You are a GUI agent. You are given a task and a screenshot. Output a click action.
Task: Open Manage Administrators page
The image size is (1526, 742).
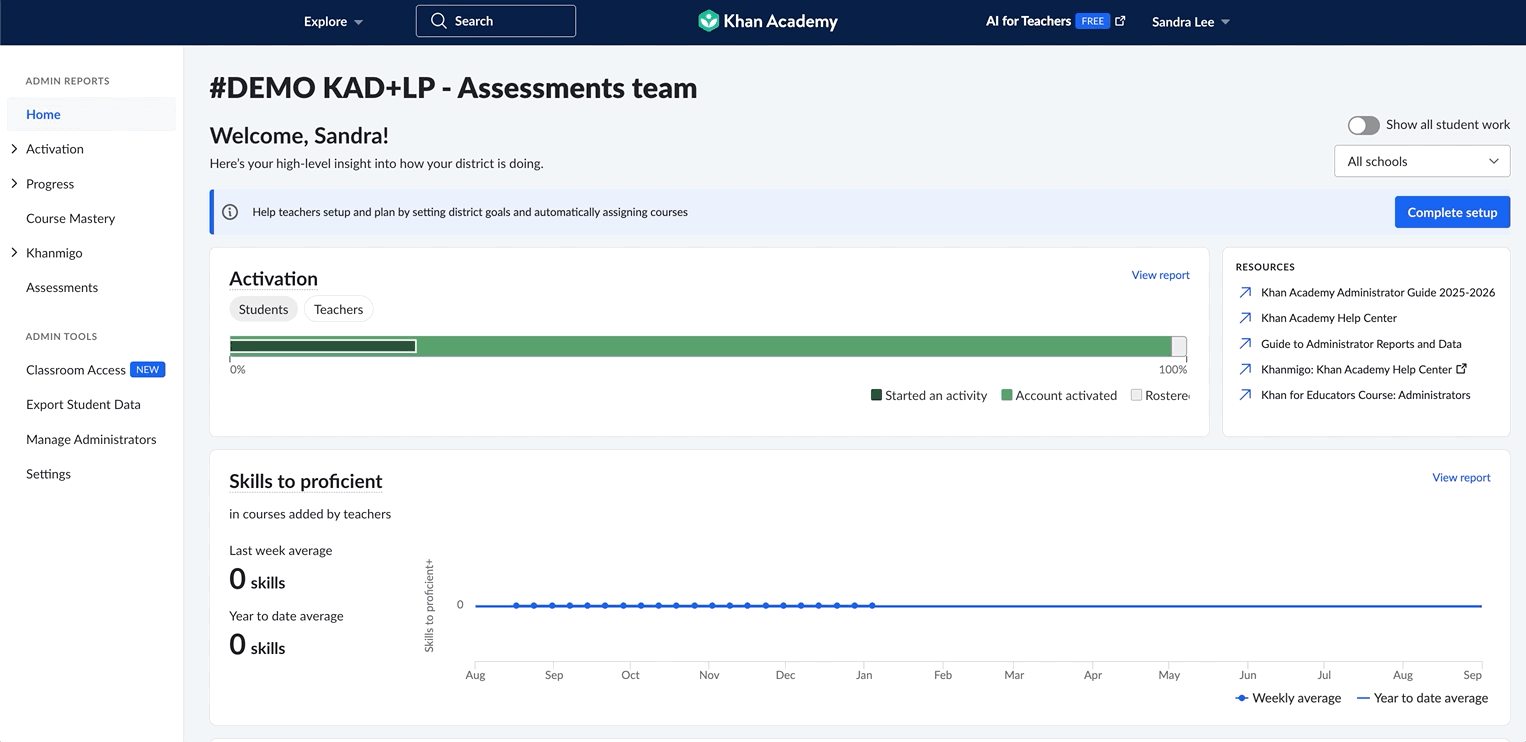91,439
